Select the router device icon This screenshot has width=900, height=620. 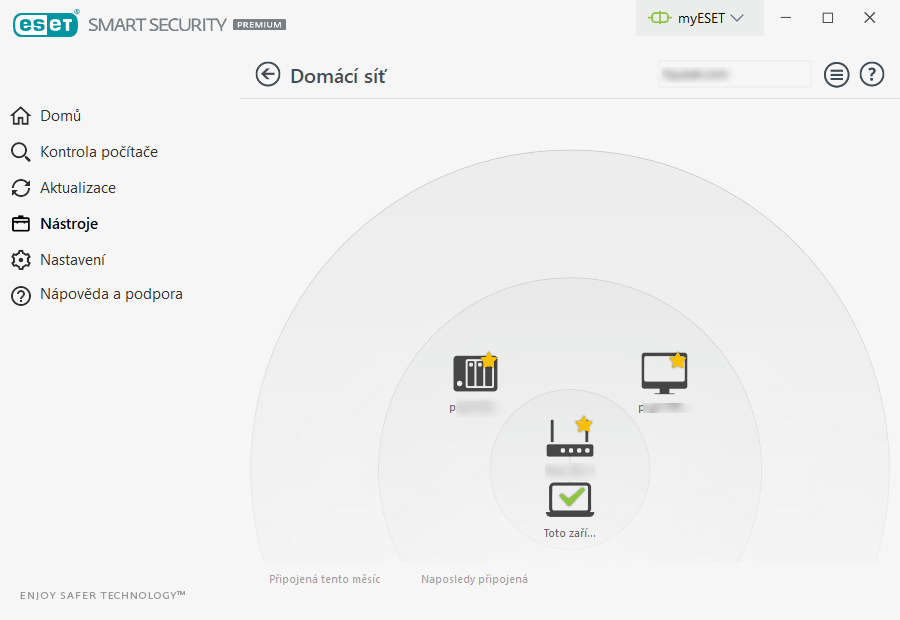point(569,440)
